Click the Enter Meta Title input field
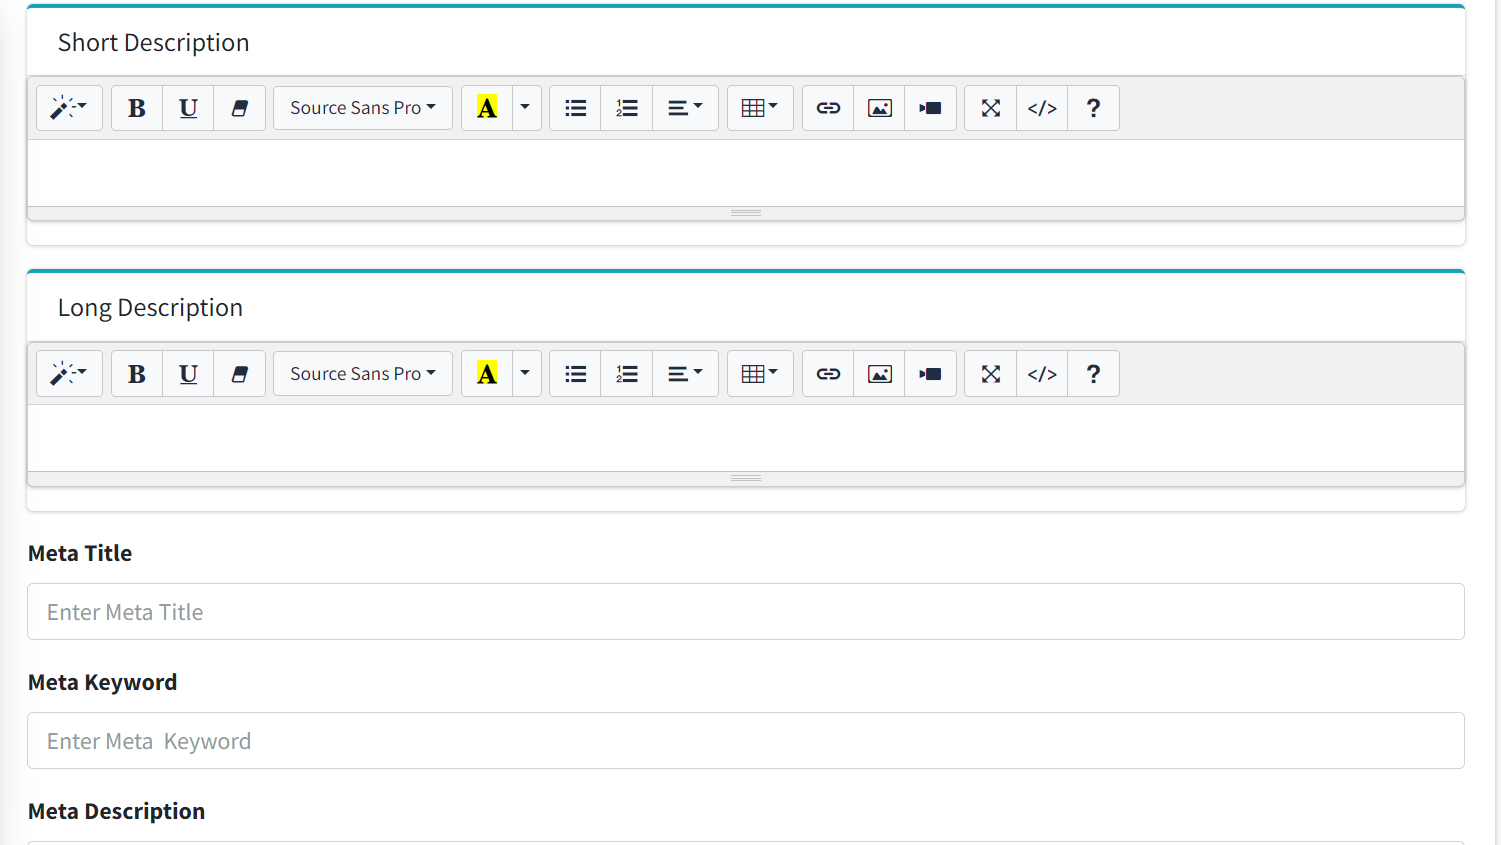Screen dimensions: 1501x845 745,612
